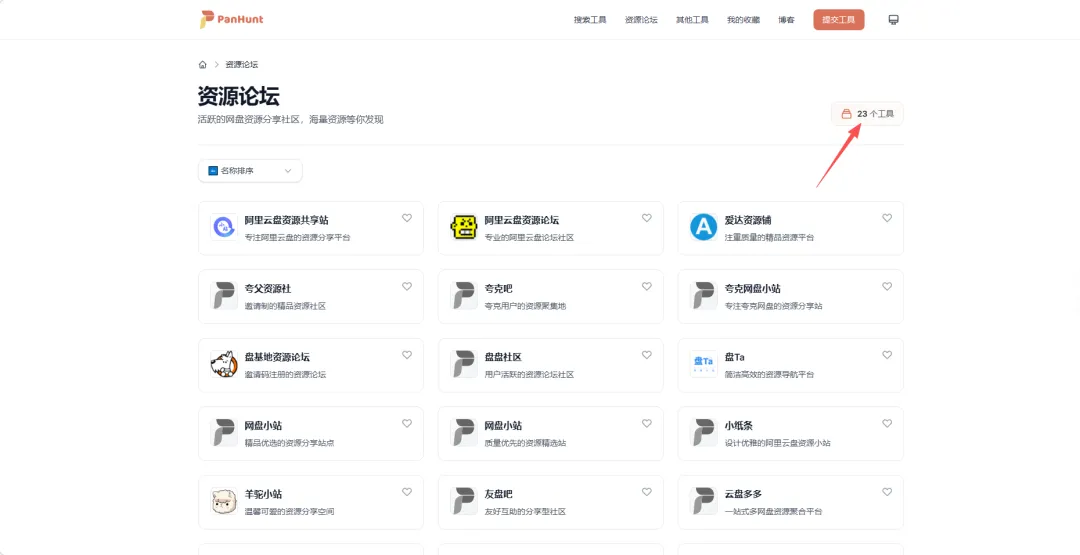Click the 友盘吧 card icon
The image size is (1080, 555).
click(x=464, y=501)
